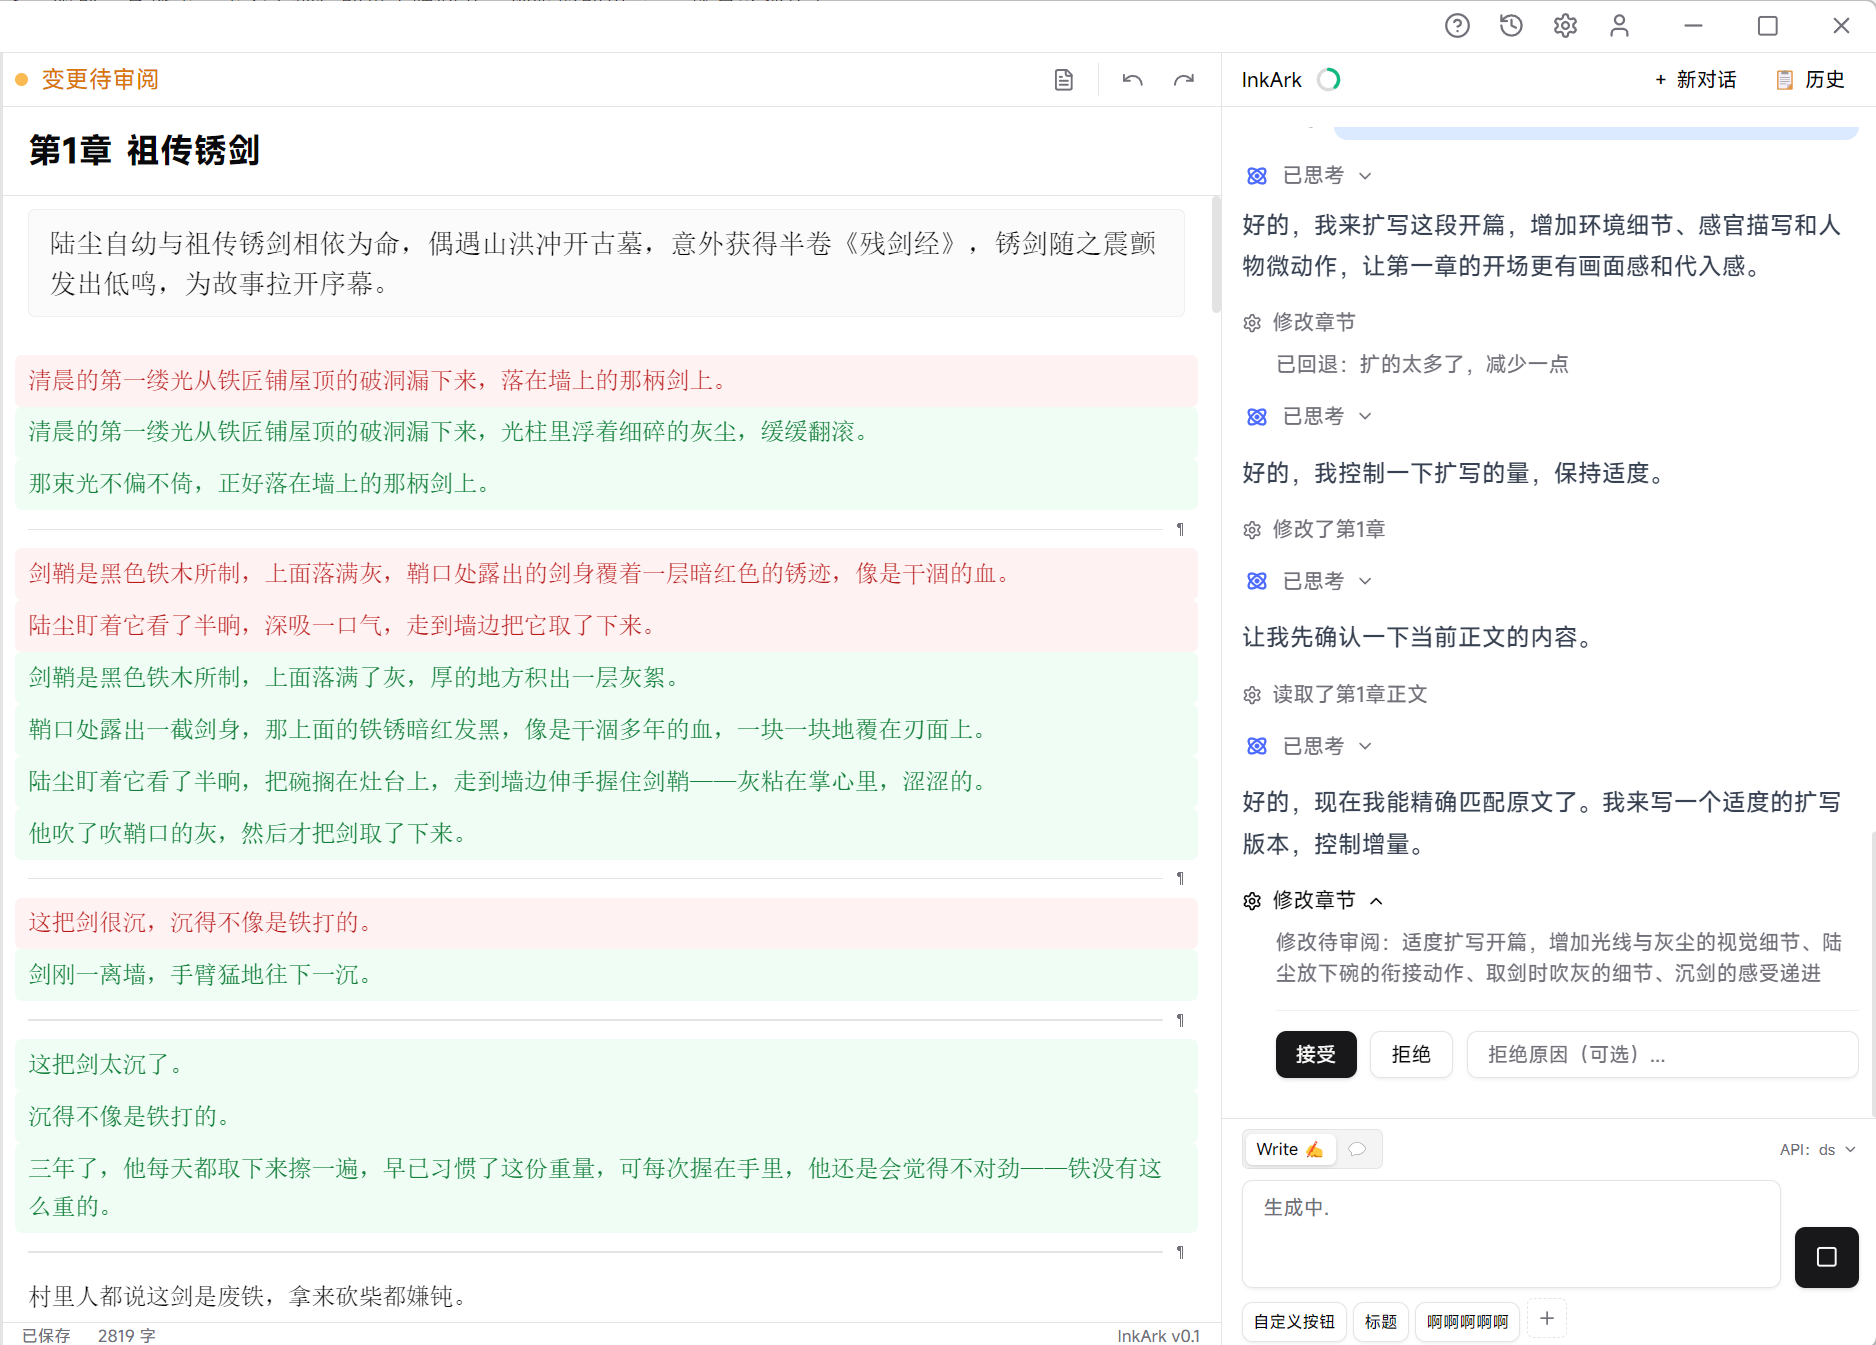Click the editor vertical scrollbar
The height and width of the screenshot is (1345, 1876).
[1216, 254]
